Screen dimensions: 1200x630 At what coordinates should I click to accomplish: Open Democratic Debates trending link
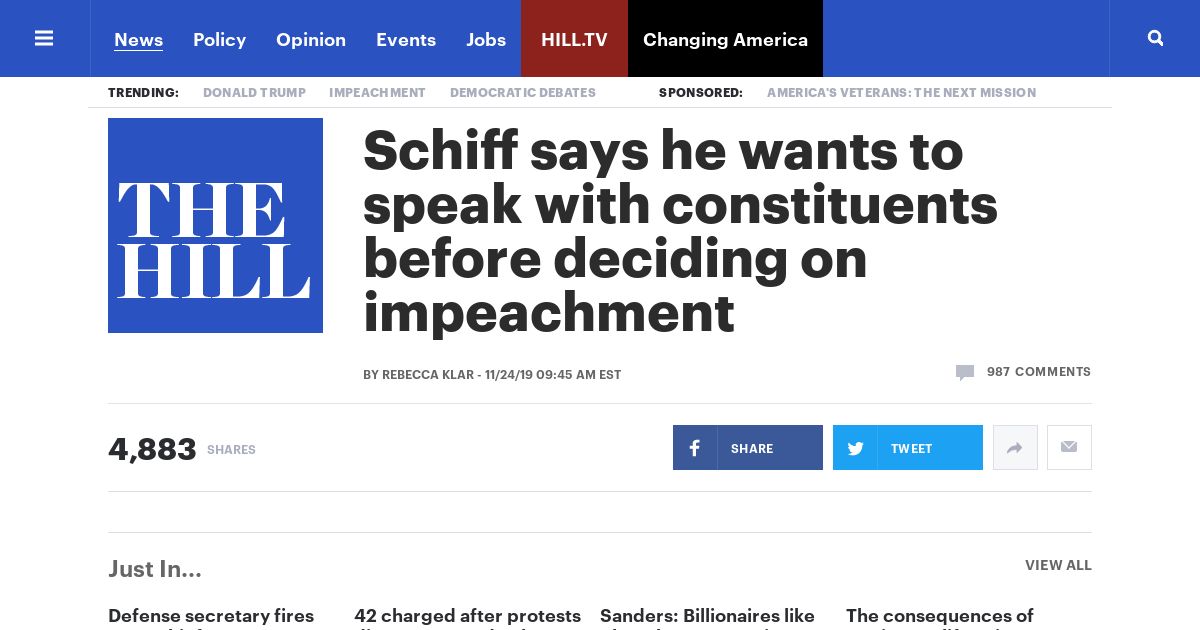523,92
